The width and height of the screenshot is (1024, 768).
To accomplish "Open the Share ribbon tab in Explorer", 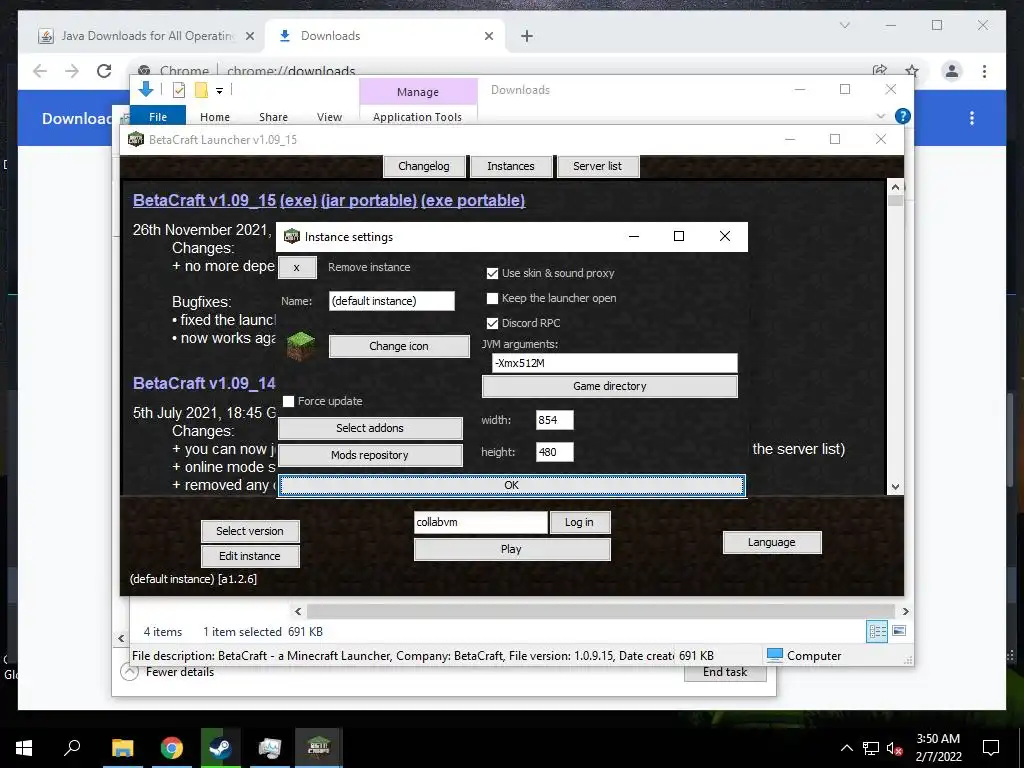I will click(273, 117).
